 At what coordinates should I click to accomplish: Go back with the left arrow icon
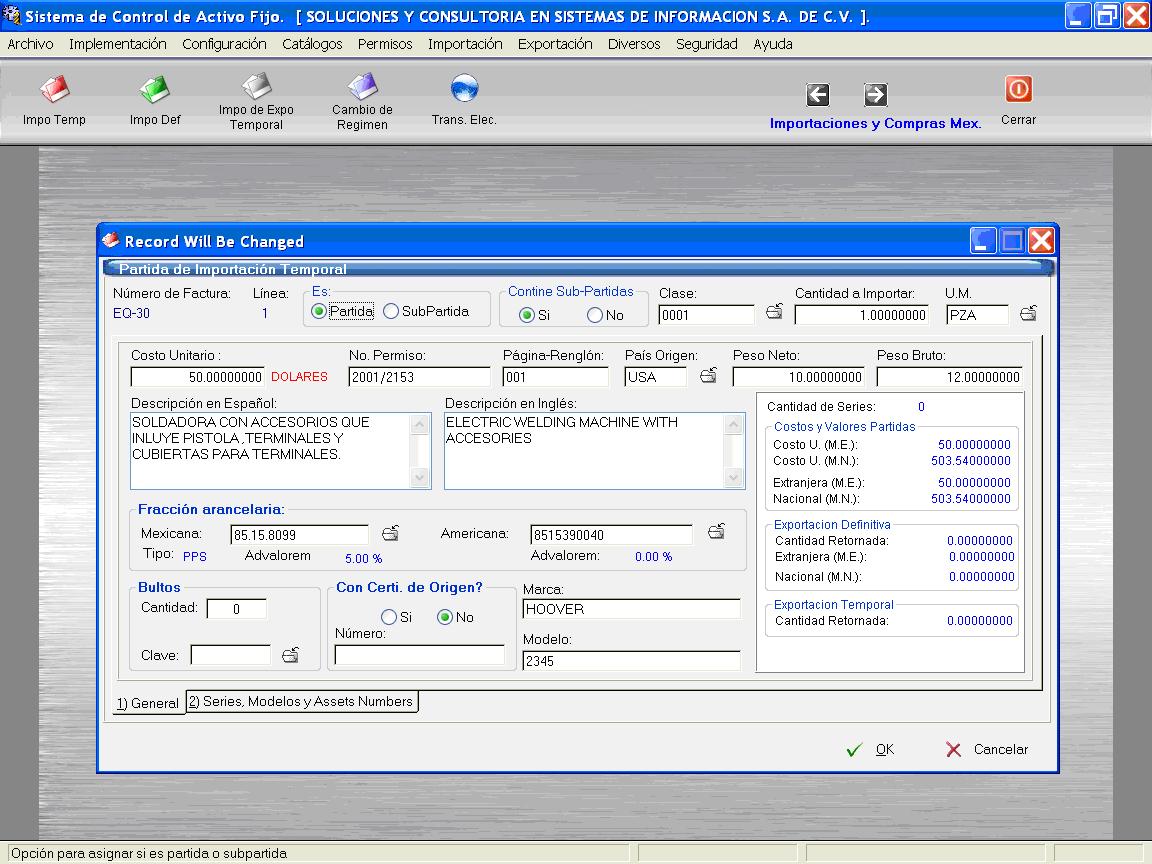[x=818, y=95]
